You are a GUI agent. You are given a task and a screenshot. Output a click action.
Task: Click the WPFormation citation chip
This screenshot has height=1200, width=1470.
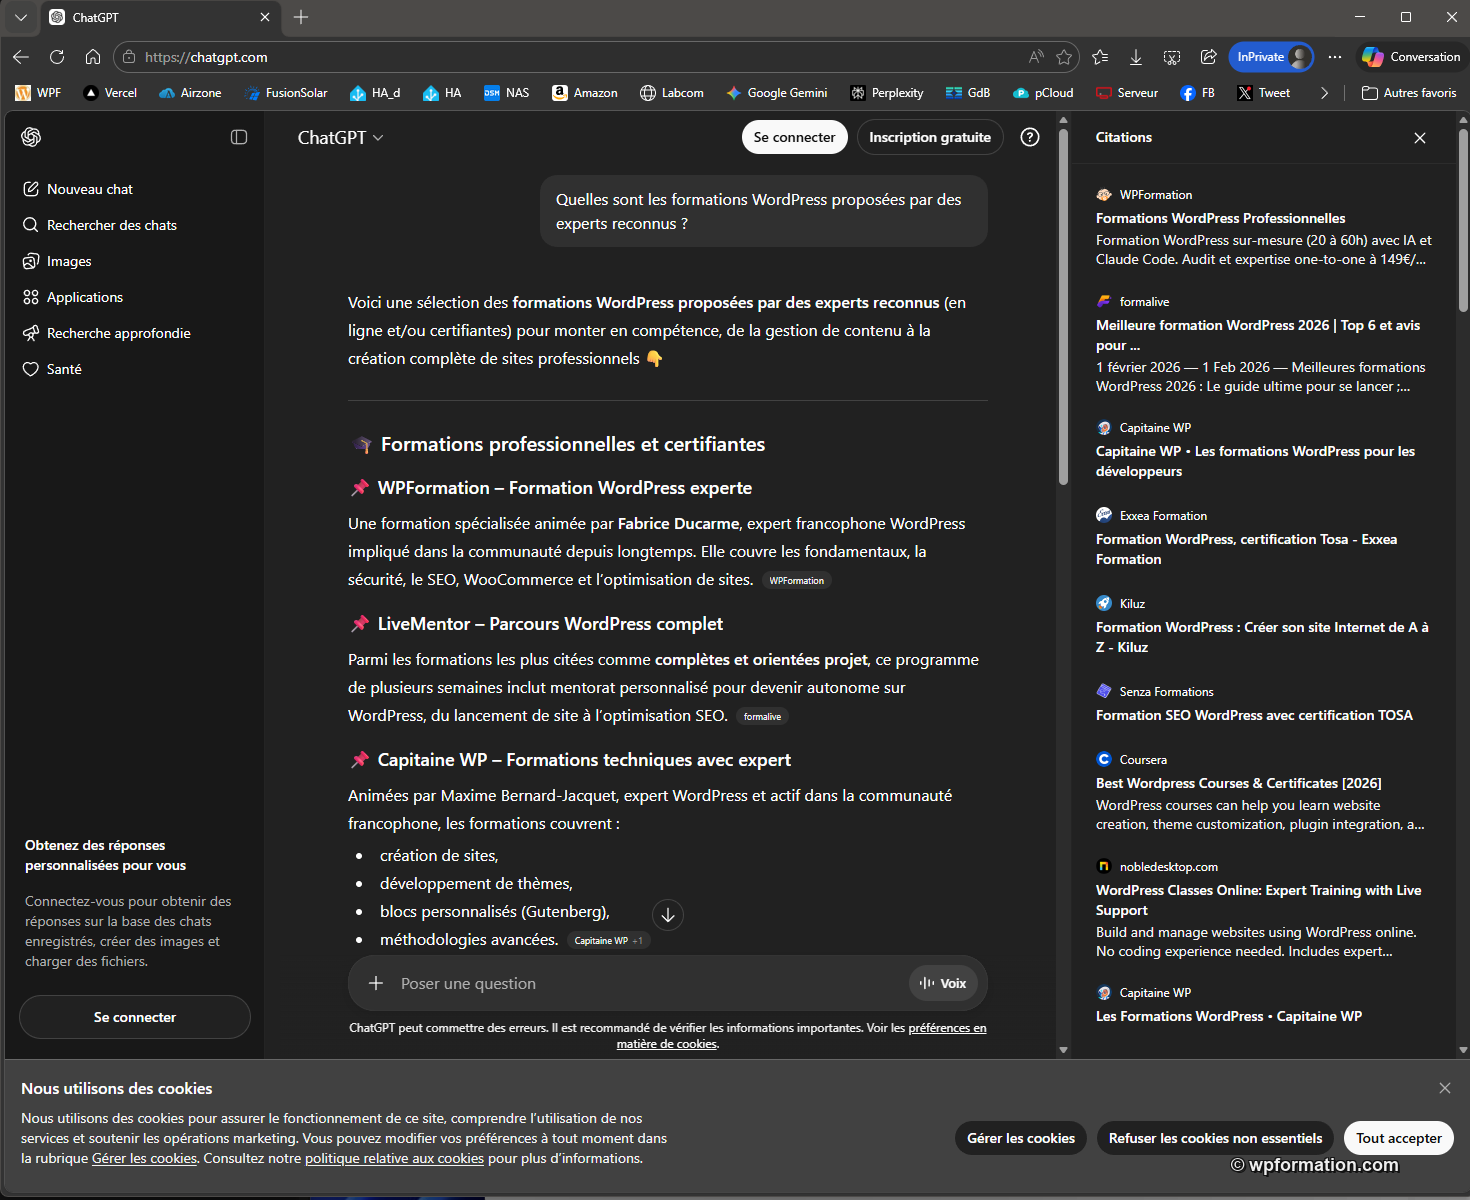coord(797,580)
